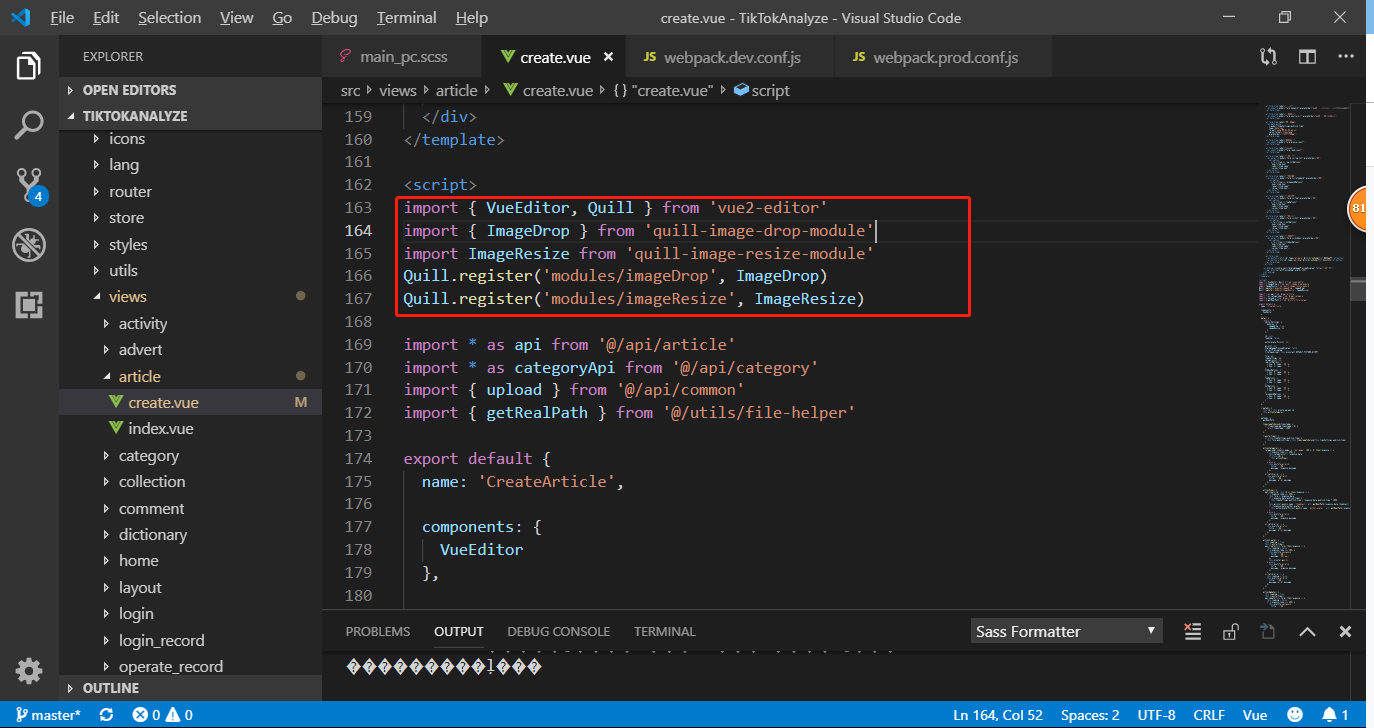Click the 'views' breadcrumb segment
The width and height of the screenshot is (1374, 728).
click(397, 90)
